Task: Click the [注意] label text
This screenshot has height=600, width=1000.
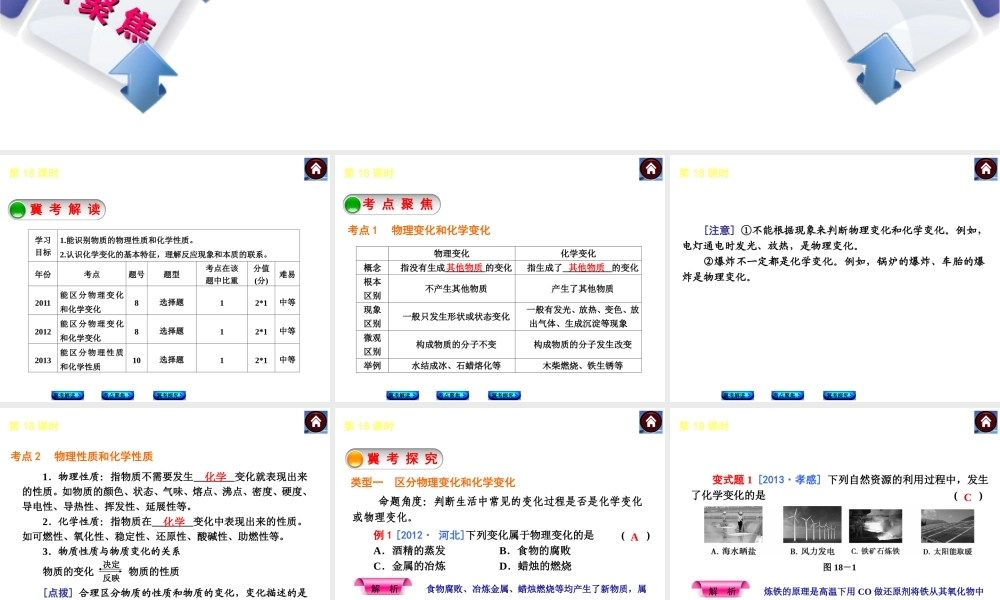Action: coord(719,230)
